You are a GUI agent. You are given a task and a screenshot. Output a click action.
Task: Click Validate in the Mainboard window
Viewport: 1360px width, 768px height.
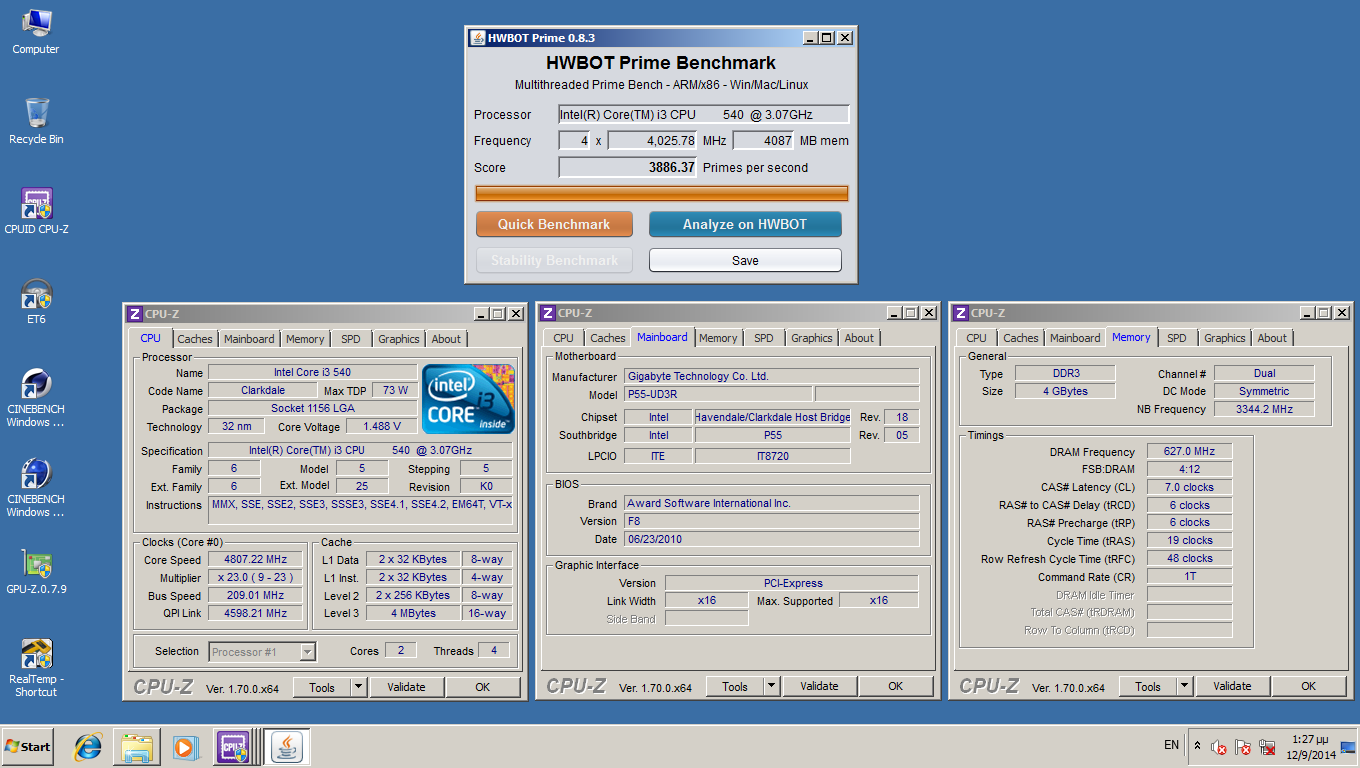point(819,686)
